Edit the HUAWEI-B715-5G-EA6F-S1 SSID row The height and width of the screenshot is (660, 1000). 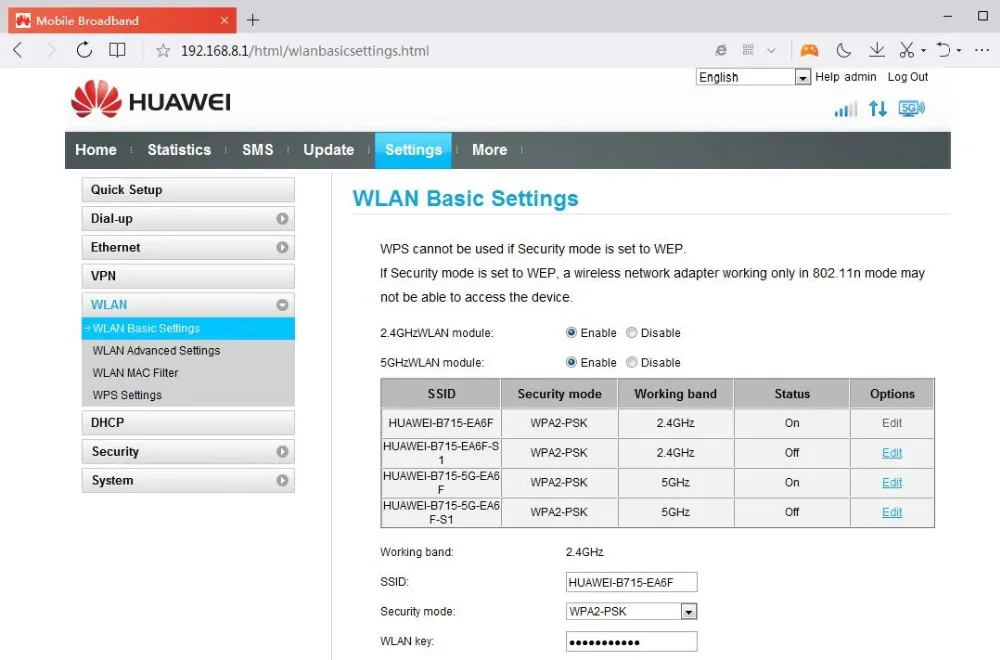tap(892, 512)
